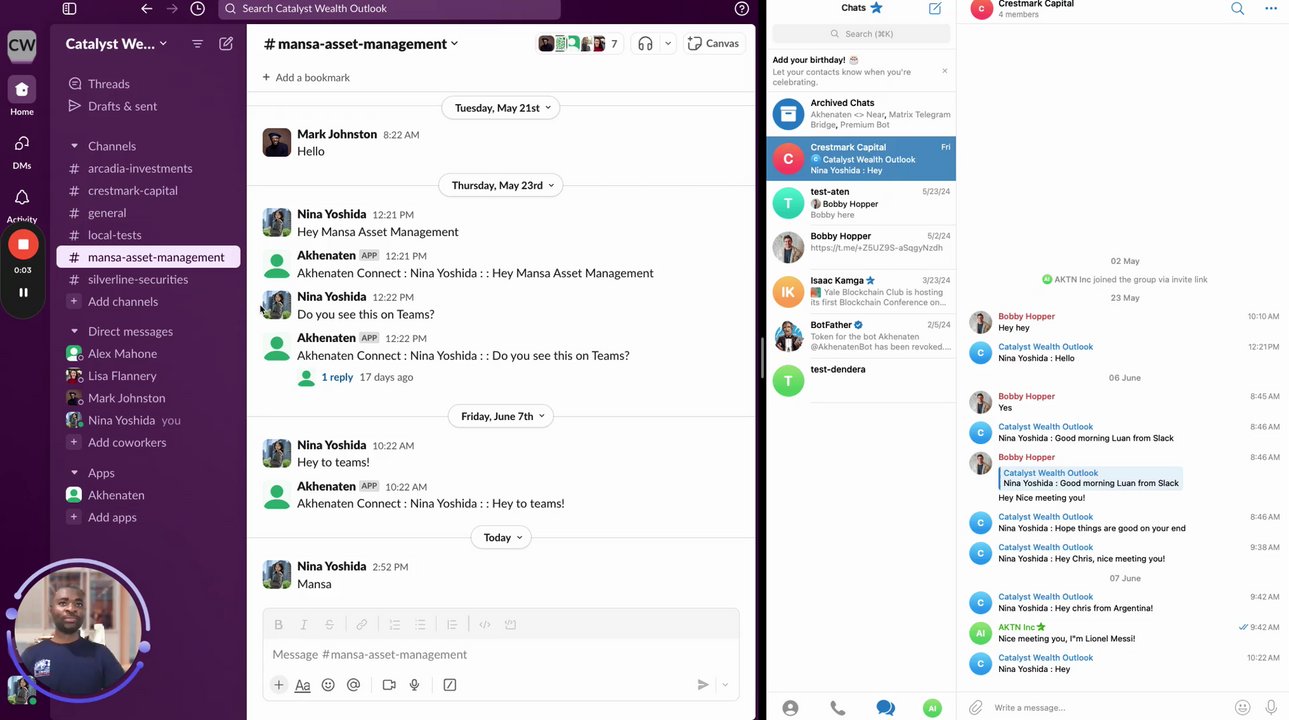Image resolution: width=1289 pixels, height=720 pixels.
Task: Open the 1 reply thread
Action: click(x=337, y=377)
